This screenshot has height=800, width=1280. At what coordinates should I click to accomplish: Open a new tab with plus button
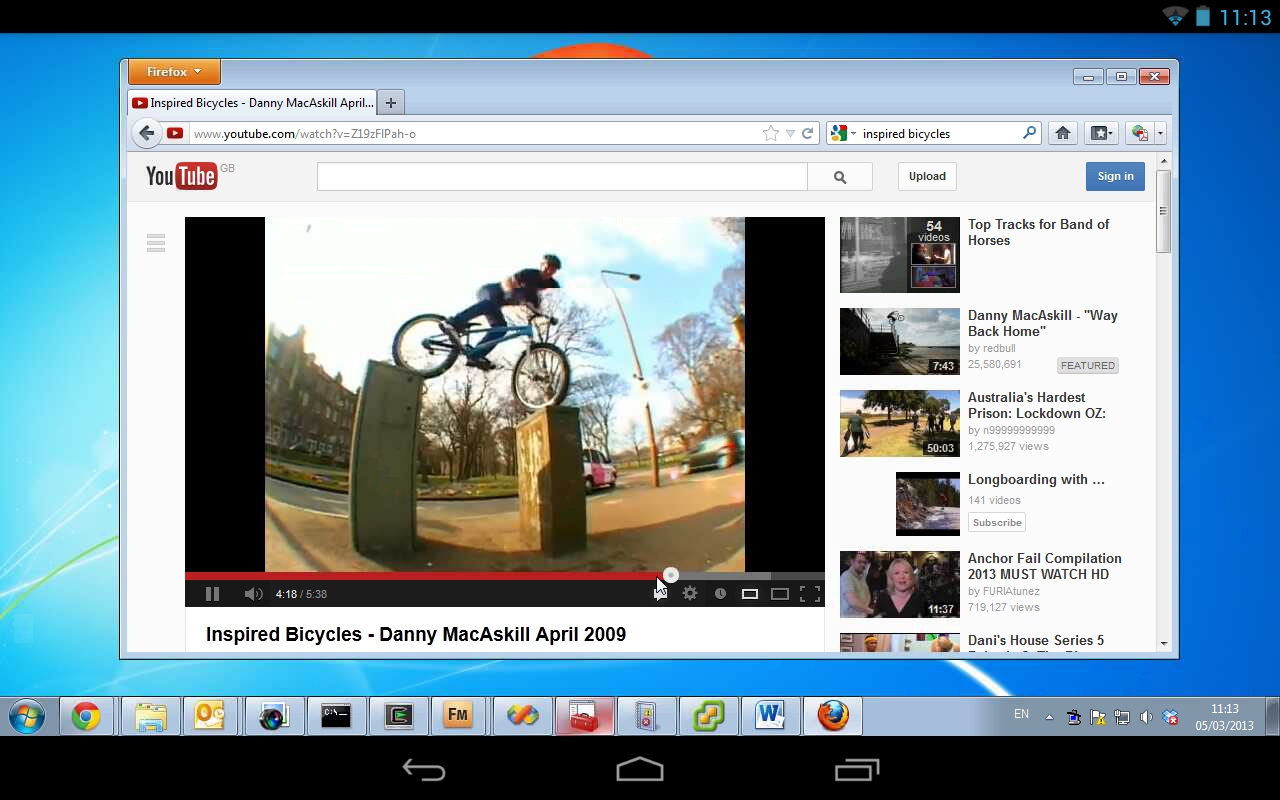pos(391,102)
